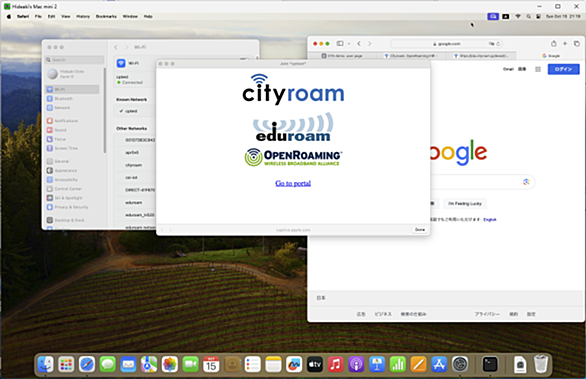Open the Control Center menu bar icon

(x=538, y=16)
